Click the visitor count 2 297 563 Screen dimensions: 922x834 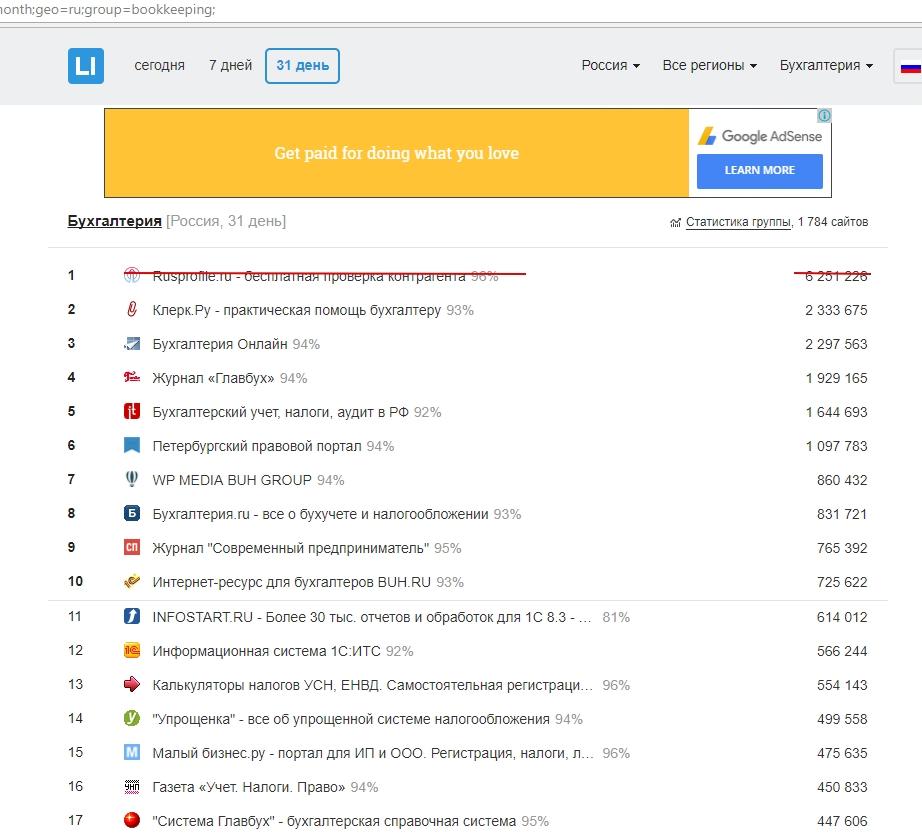[836, 344]
